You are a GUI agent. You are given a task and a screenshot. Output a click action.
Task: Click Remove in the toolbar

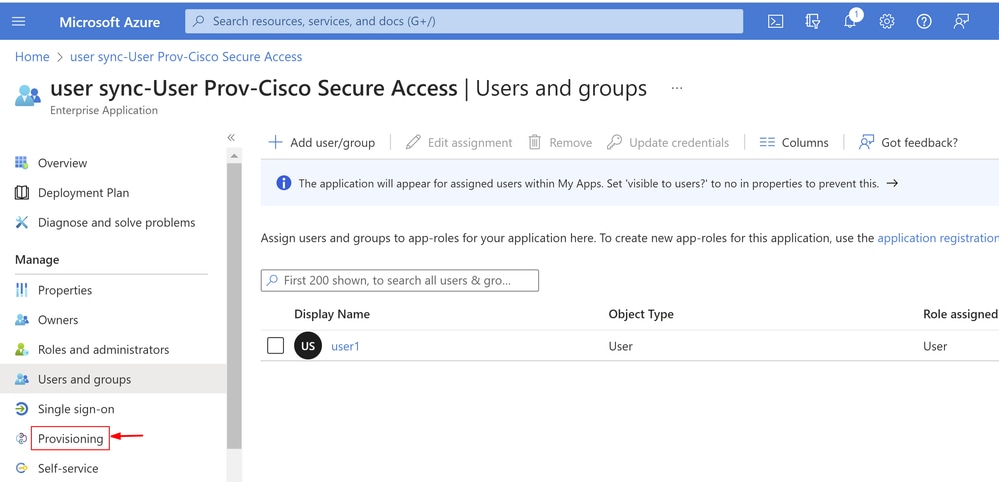(561, 143)
